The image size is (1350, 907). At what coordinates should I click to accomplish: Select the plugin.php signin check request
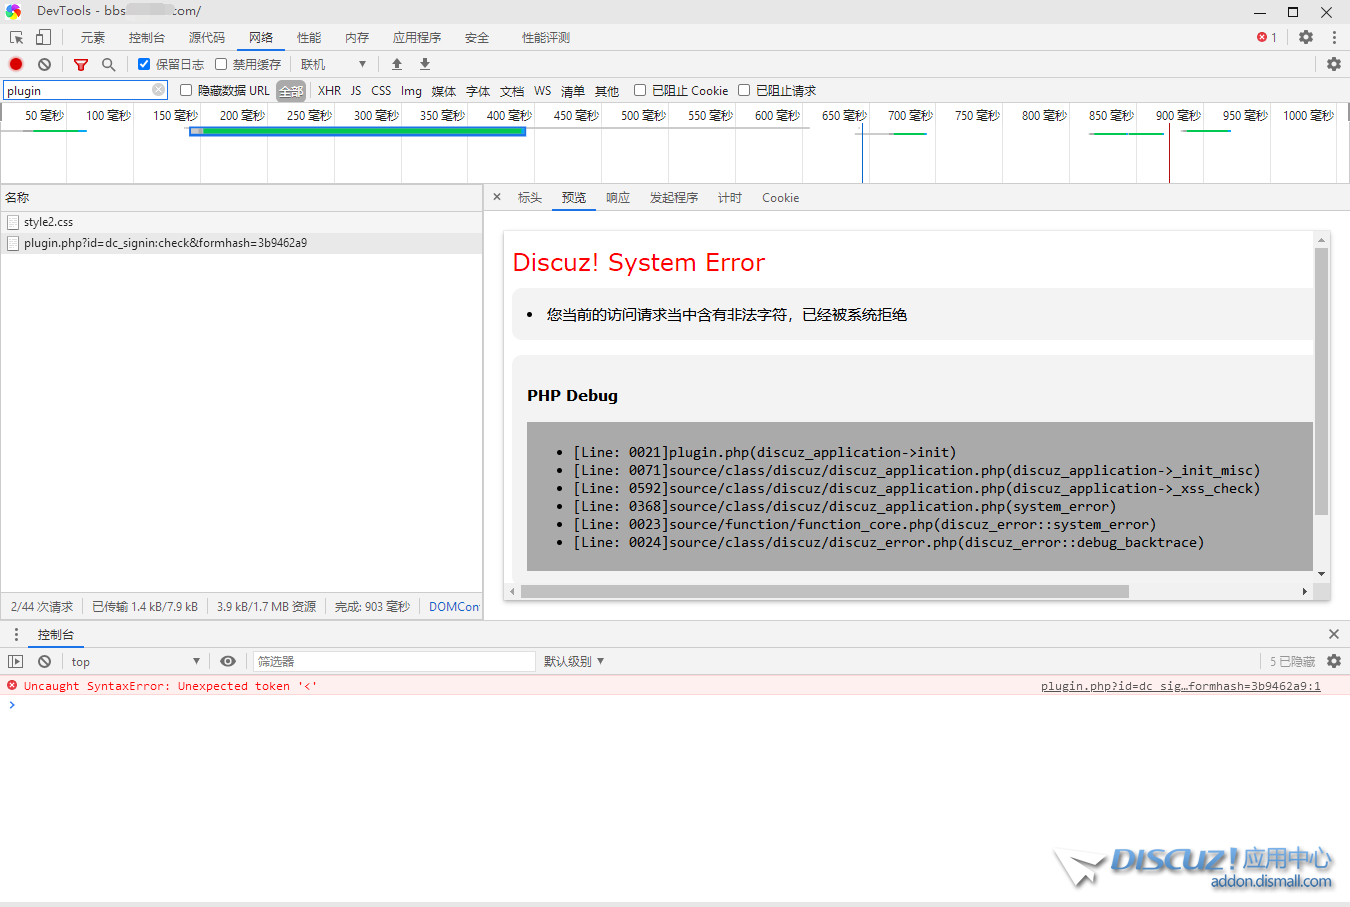point(241,243)
